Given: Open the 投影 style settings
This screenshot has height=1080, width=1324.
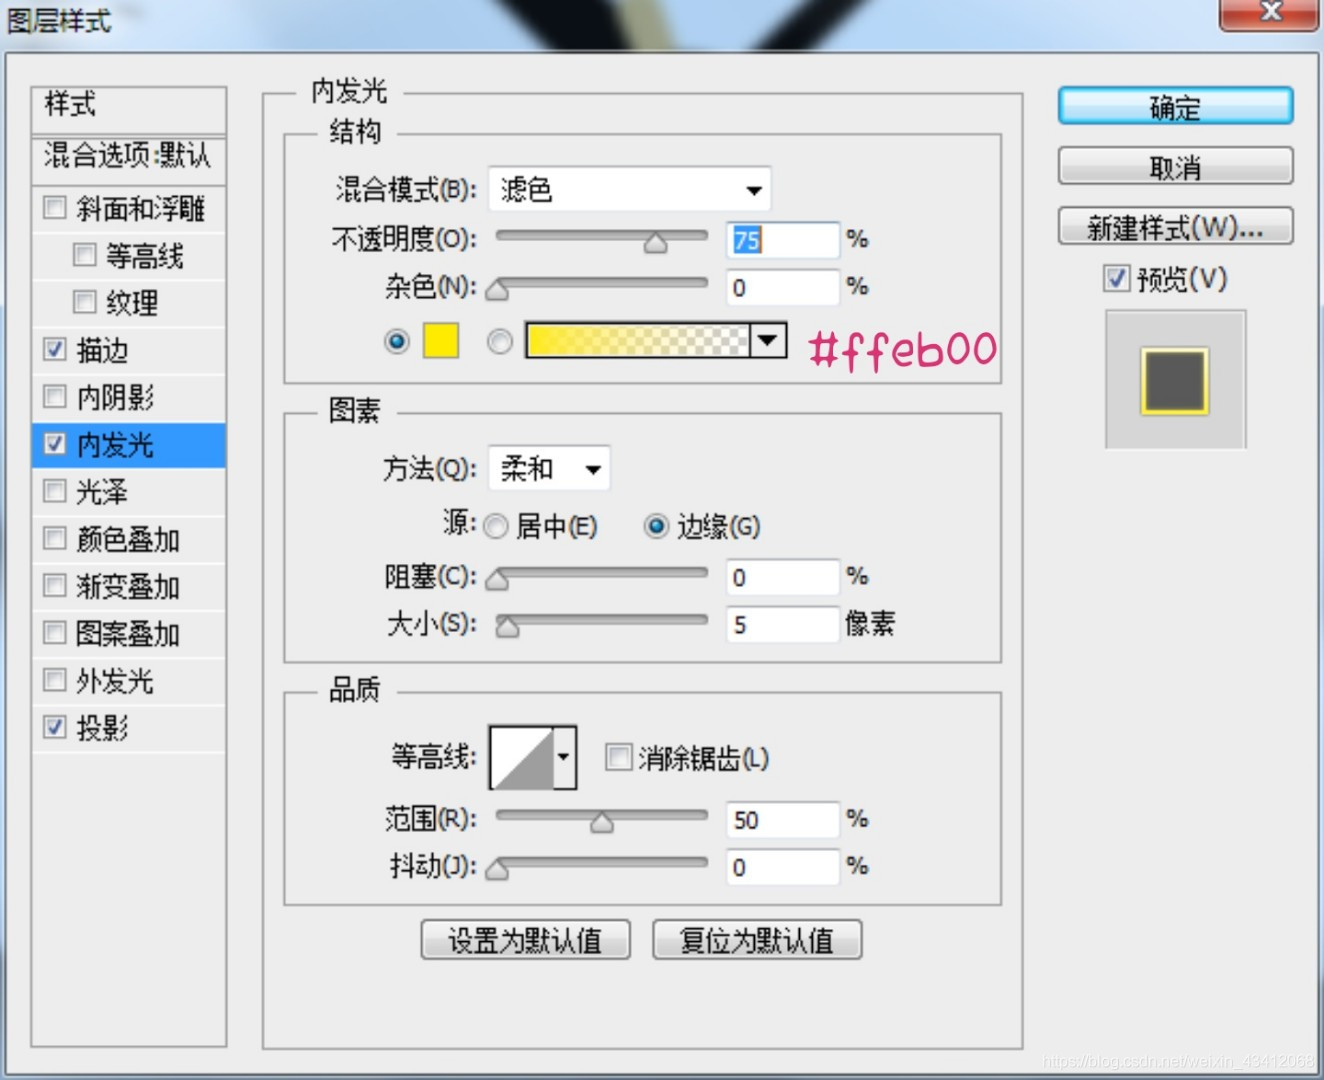Looking at the screenshot, I should pos(102,728).
